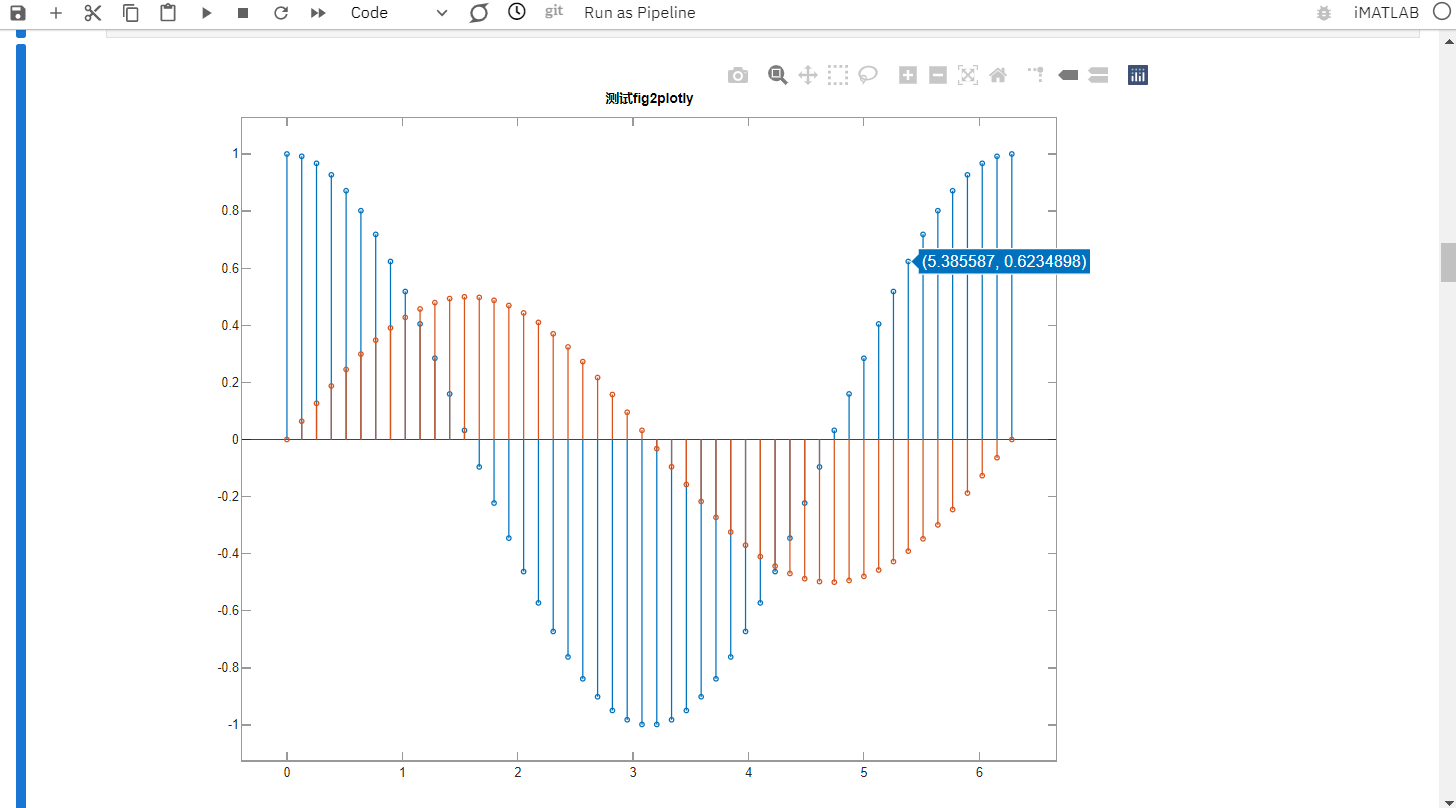Zoom out using the minus modebar button
This screenshot has width=1456, height=808.
938,75
